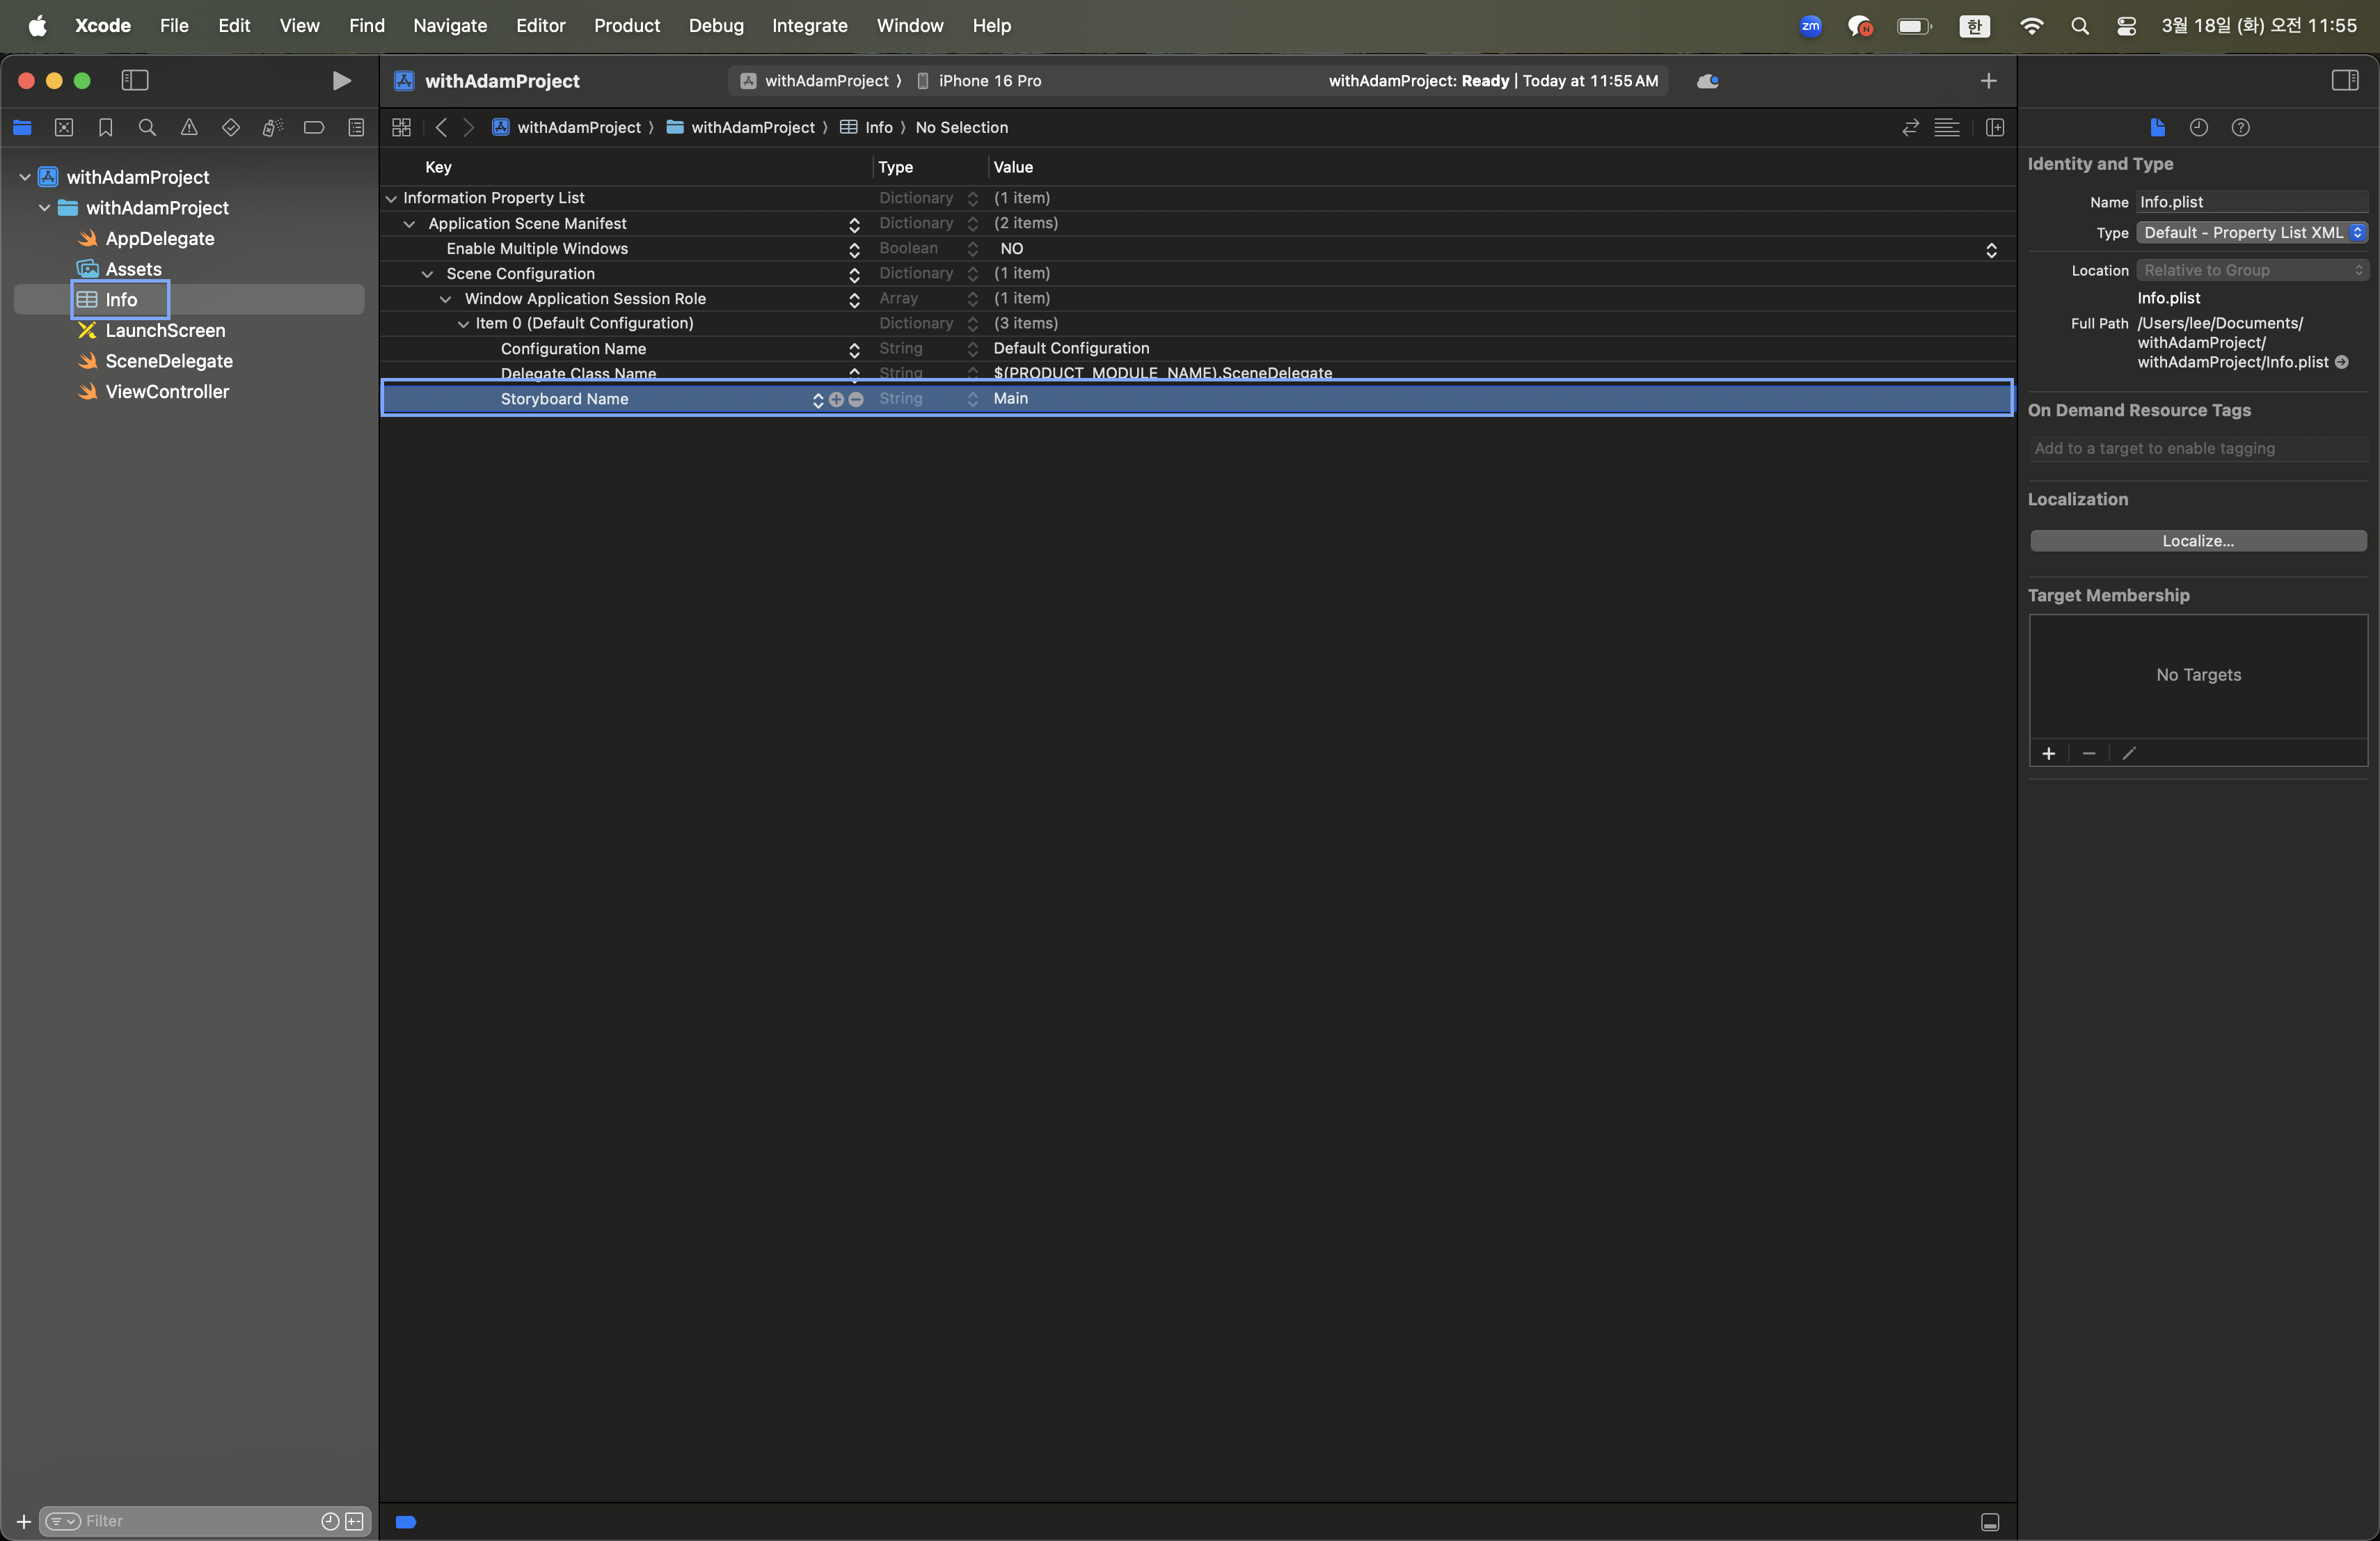The height and width of the screenshot is (1541, 2380).
Task: Go back in editor history
Action: point(441,127)
